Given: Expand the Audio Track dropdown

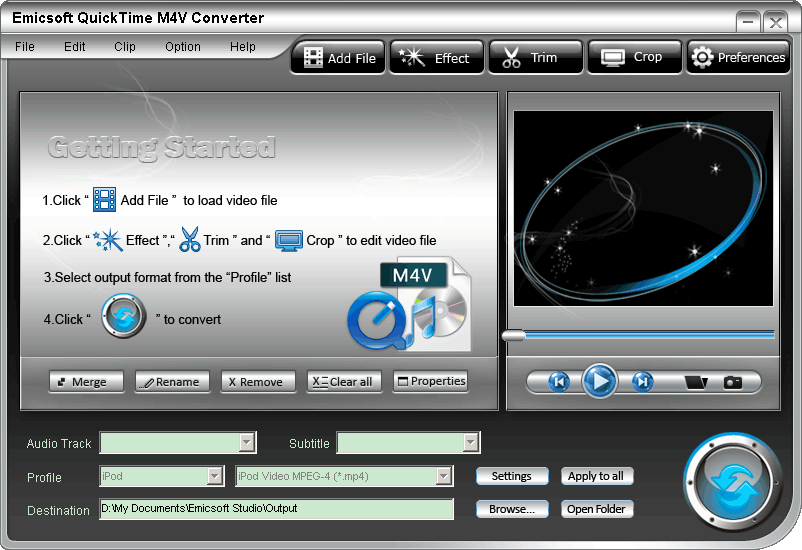Looking at the screenshot, I should (247, 442).
